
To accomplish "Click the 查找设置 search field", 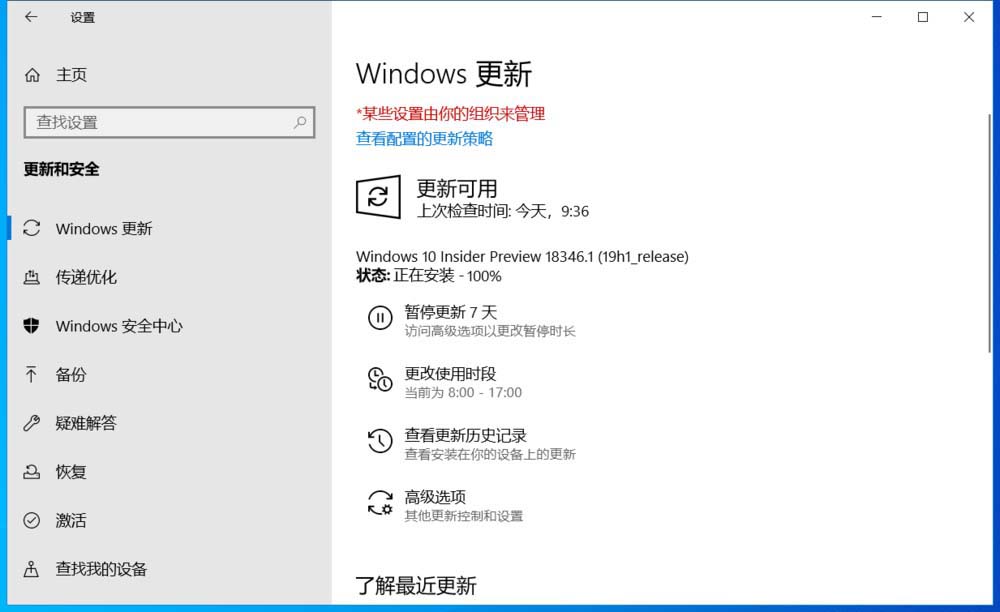I will 170,122.
